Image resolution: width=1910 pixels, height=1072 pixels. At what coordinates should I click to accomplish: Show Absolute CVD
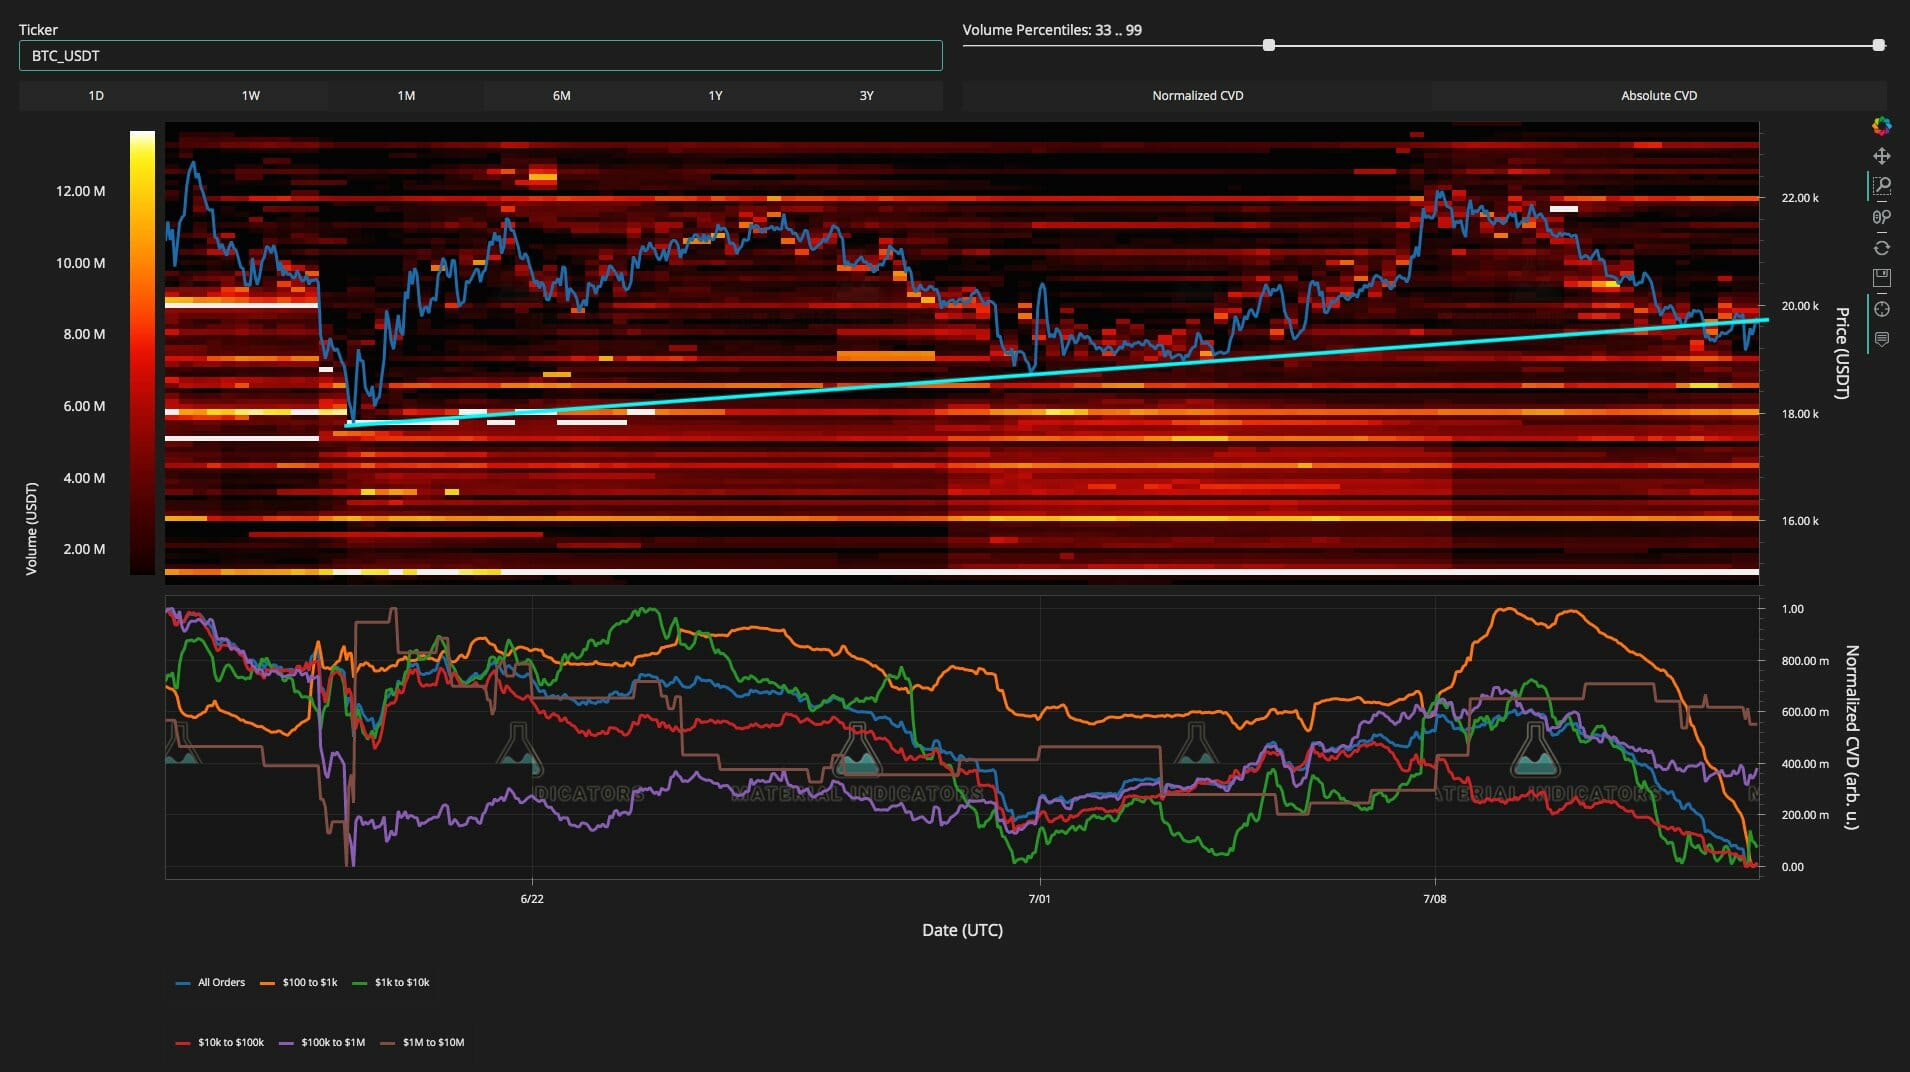point(1659,95)
